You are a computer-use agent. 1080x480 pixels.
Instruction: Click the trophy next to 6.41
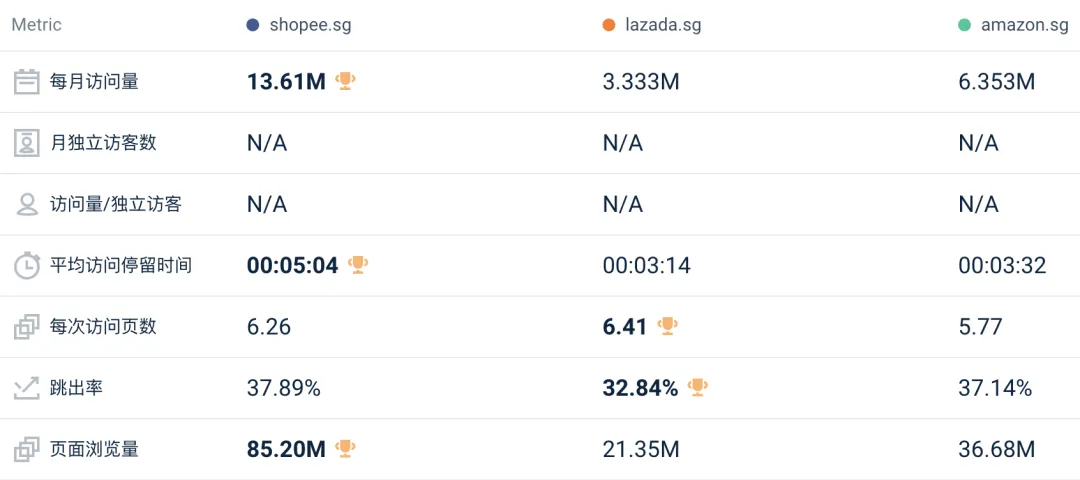coord(668,326)
